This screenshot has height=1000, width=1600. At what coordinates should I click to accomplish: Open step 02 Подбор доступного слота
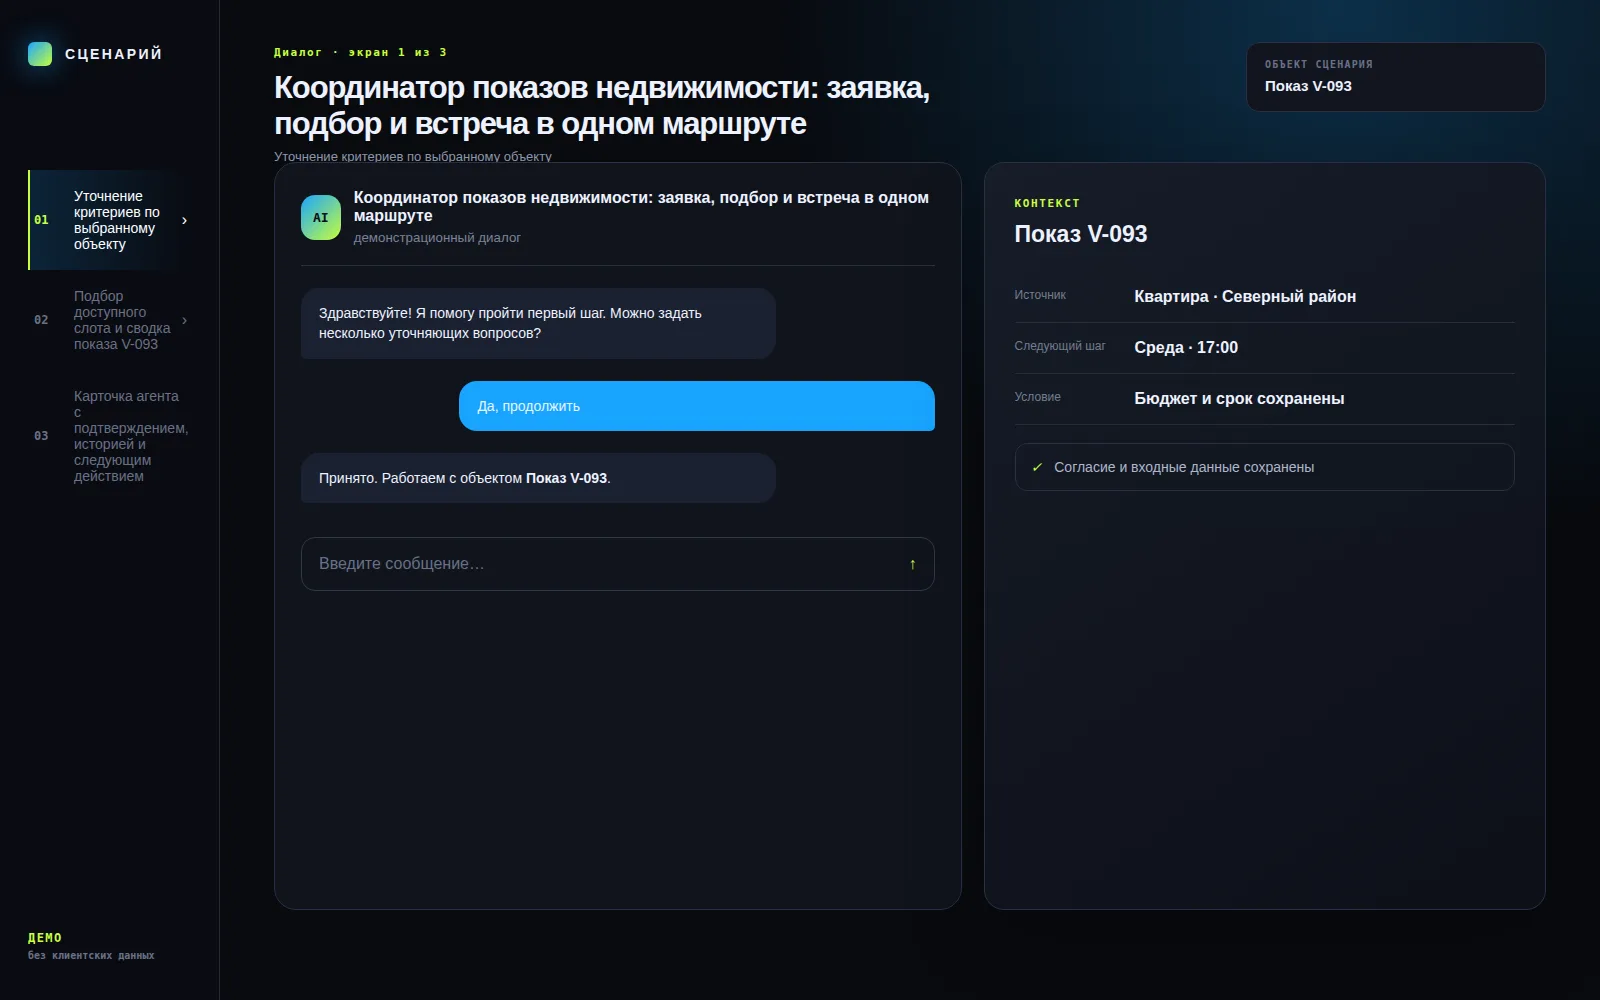[109, 320]
